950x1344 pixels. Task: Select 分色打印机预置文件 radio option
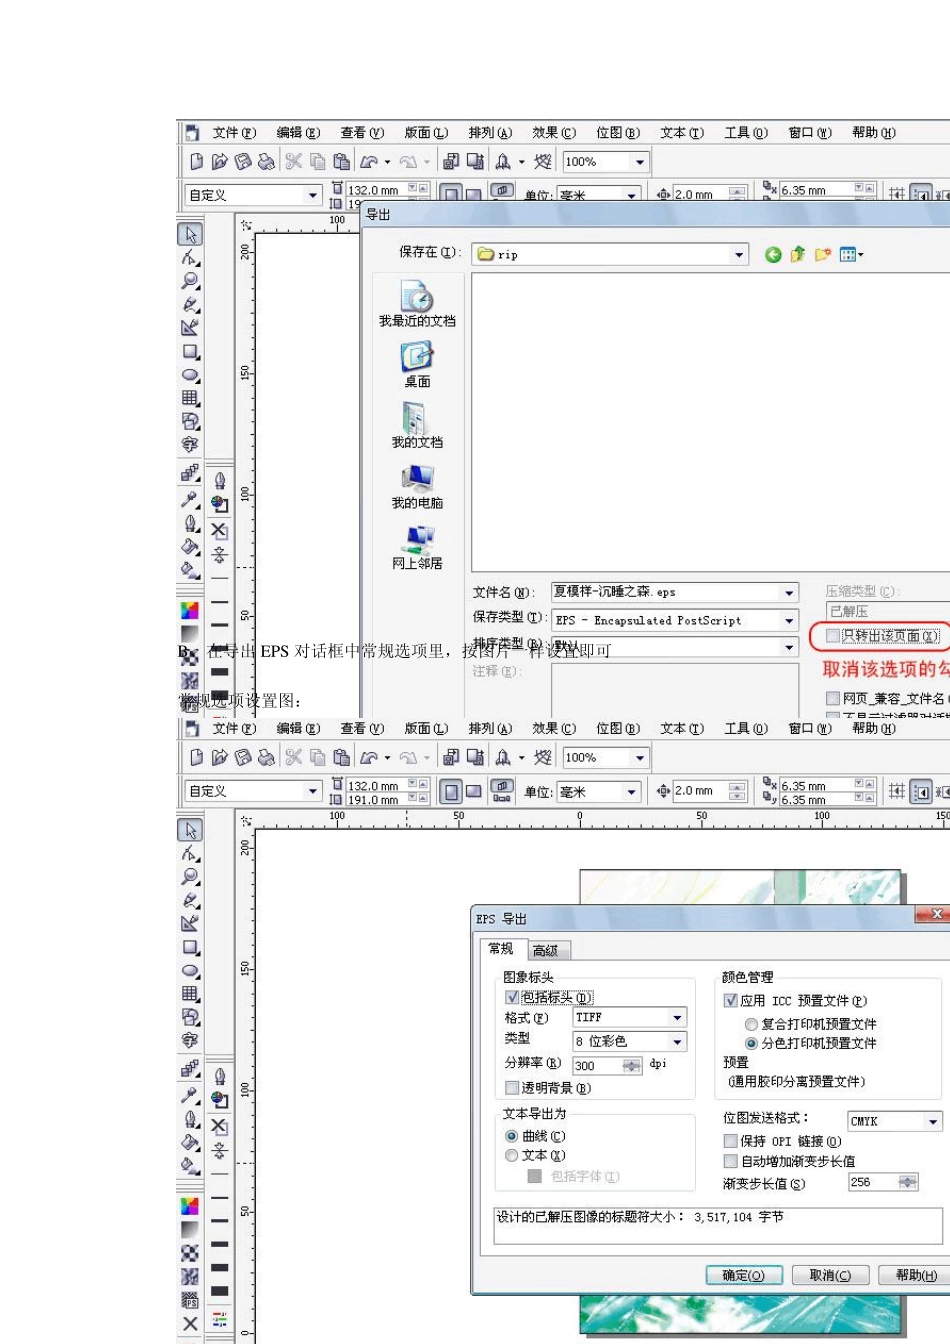[x=751, y=1043]
